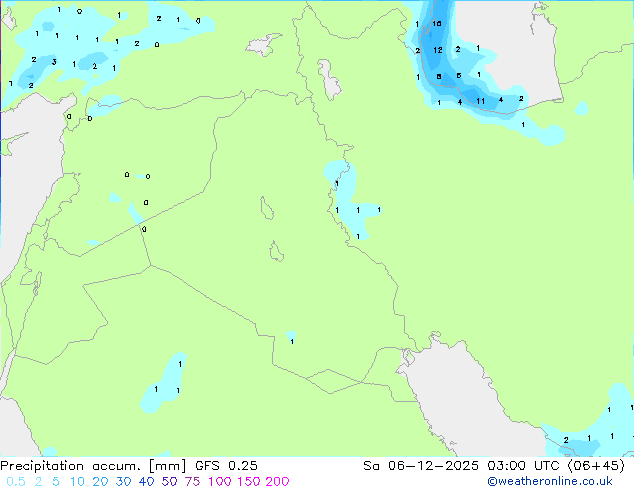Select the 50 legend value
The height and width of the screenshot is (490, 634).
pos(169,482)
